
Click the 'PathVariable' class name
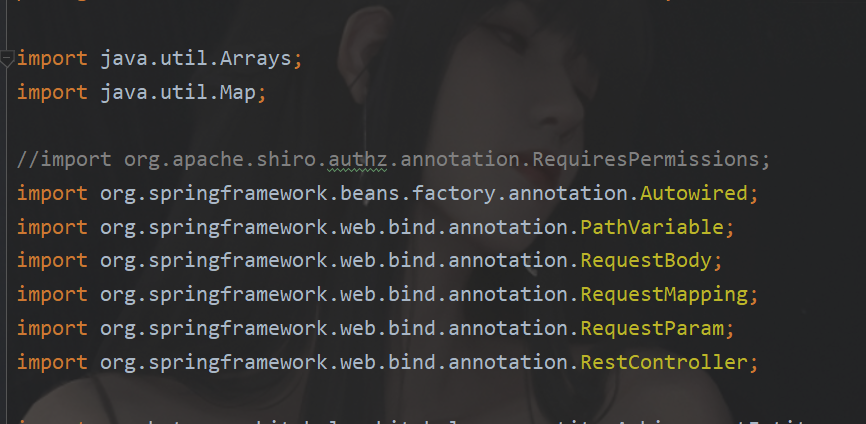(652, 227)
